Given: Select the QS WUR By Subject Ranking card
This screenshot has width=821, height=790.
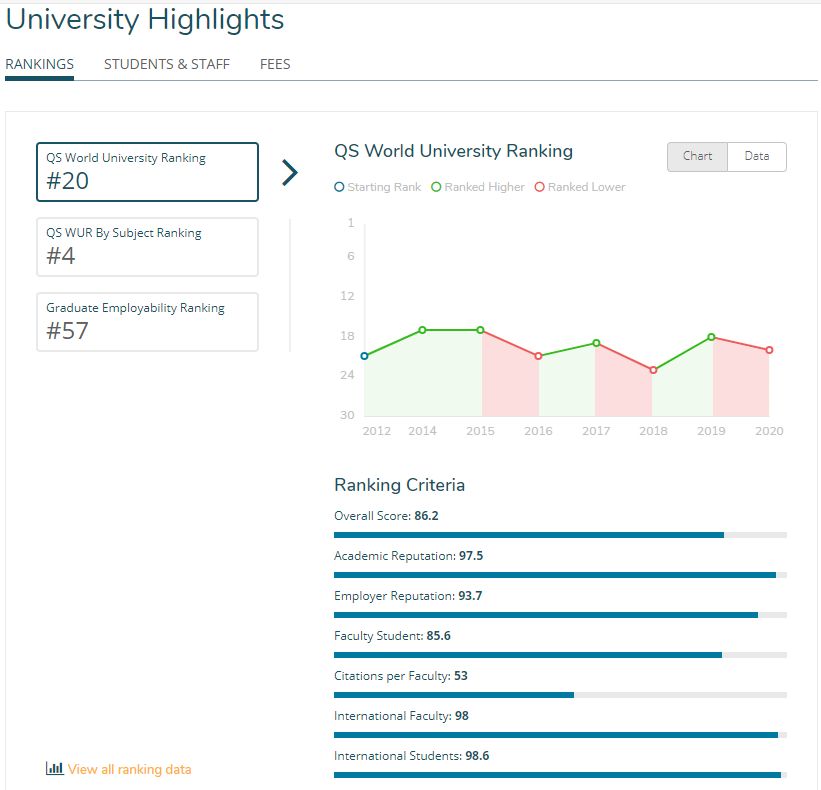Looking at the screenshot, I should click(x=147, y=247).
